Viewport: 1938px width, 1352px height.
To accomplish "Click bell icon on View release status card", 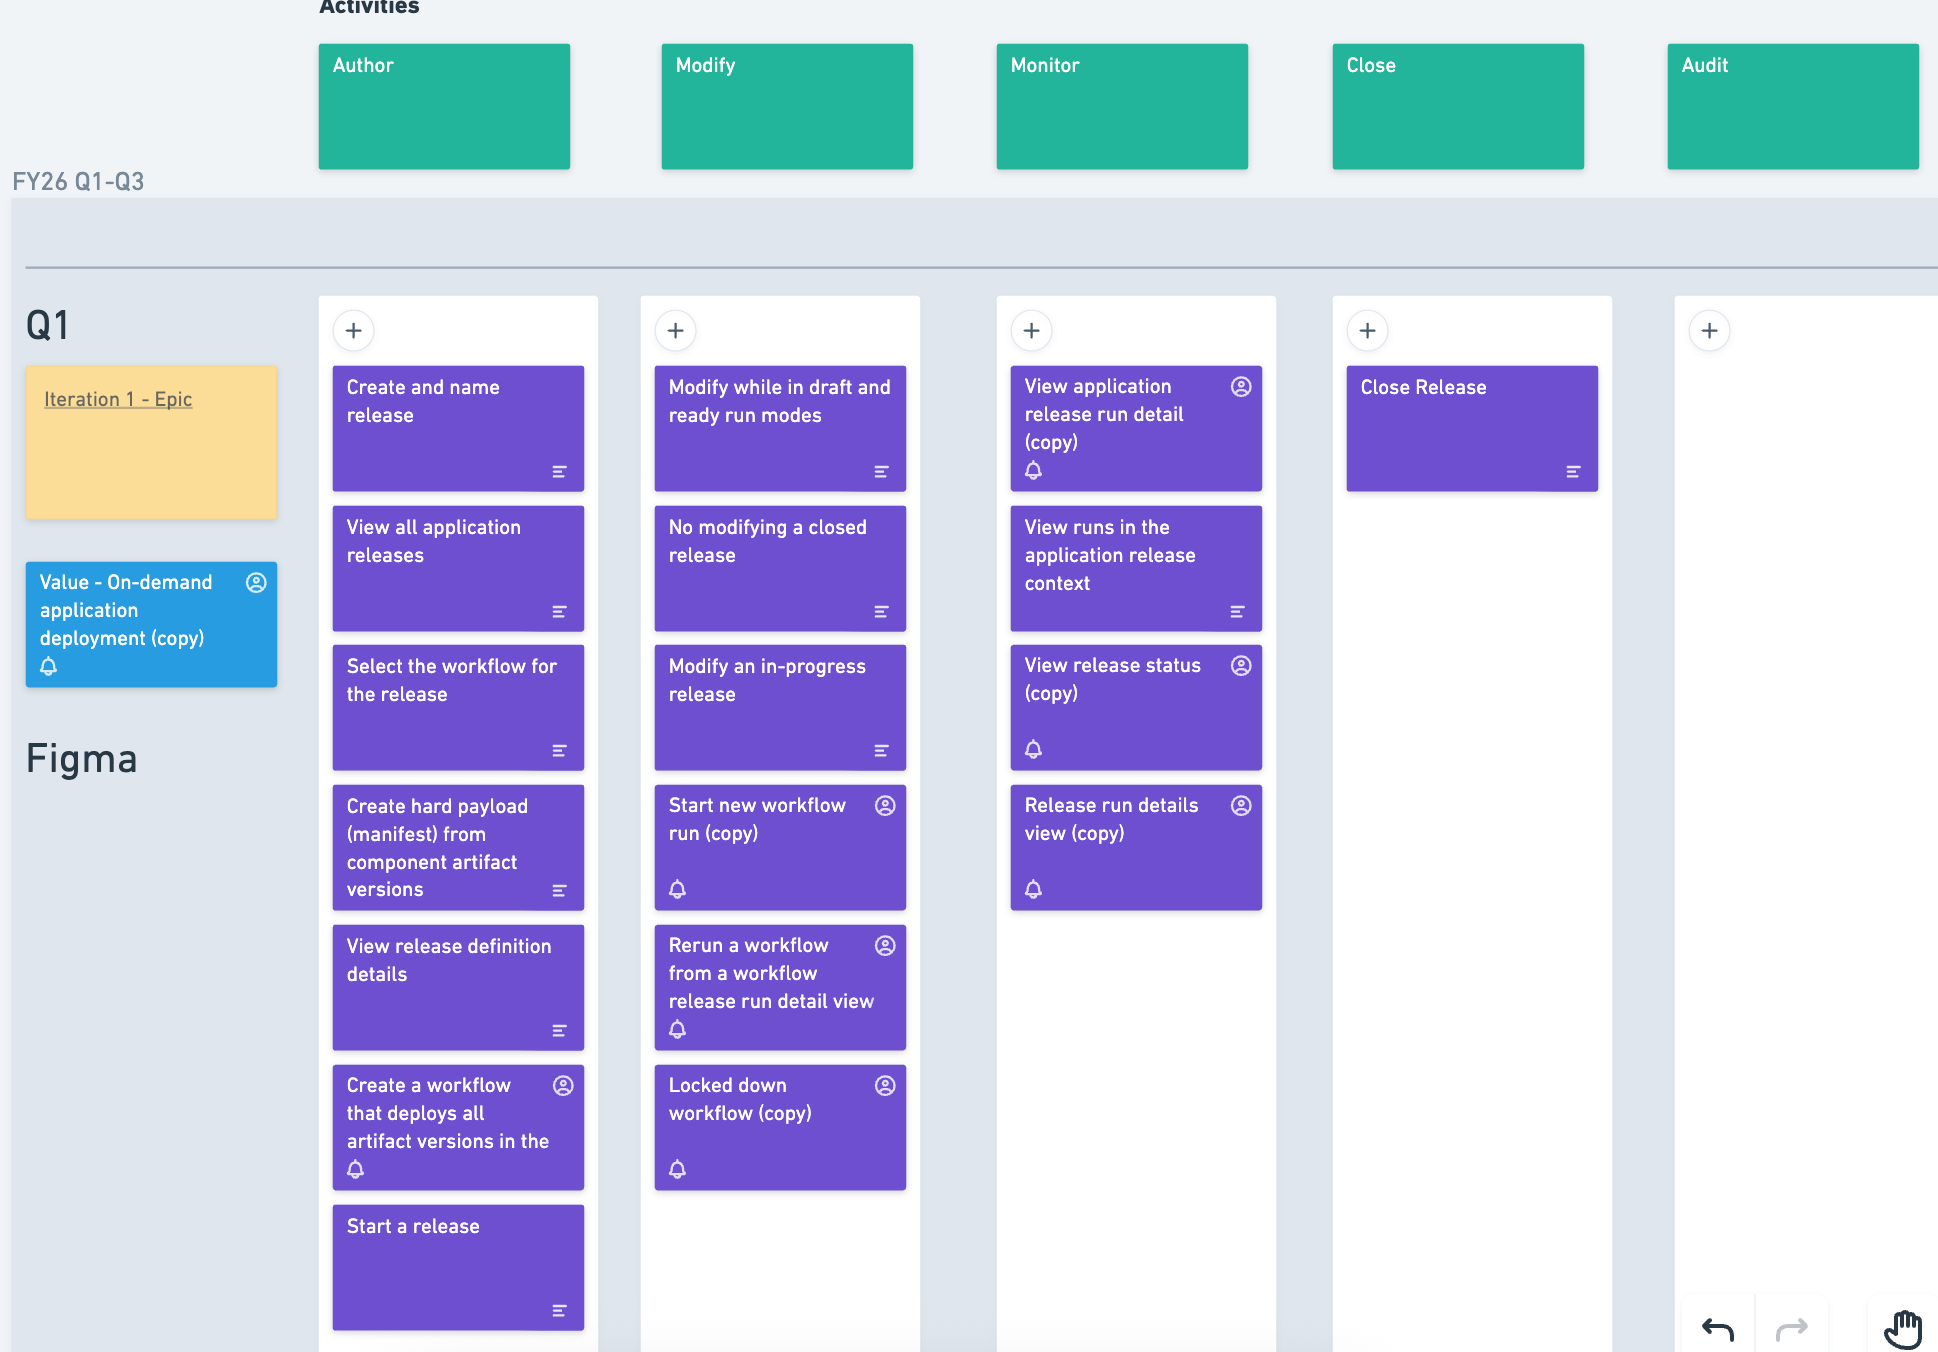I will tap(1034, 749).
